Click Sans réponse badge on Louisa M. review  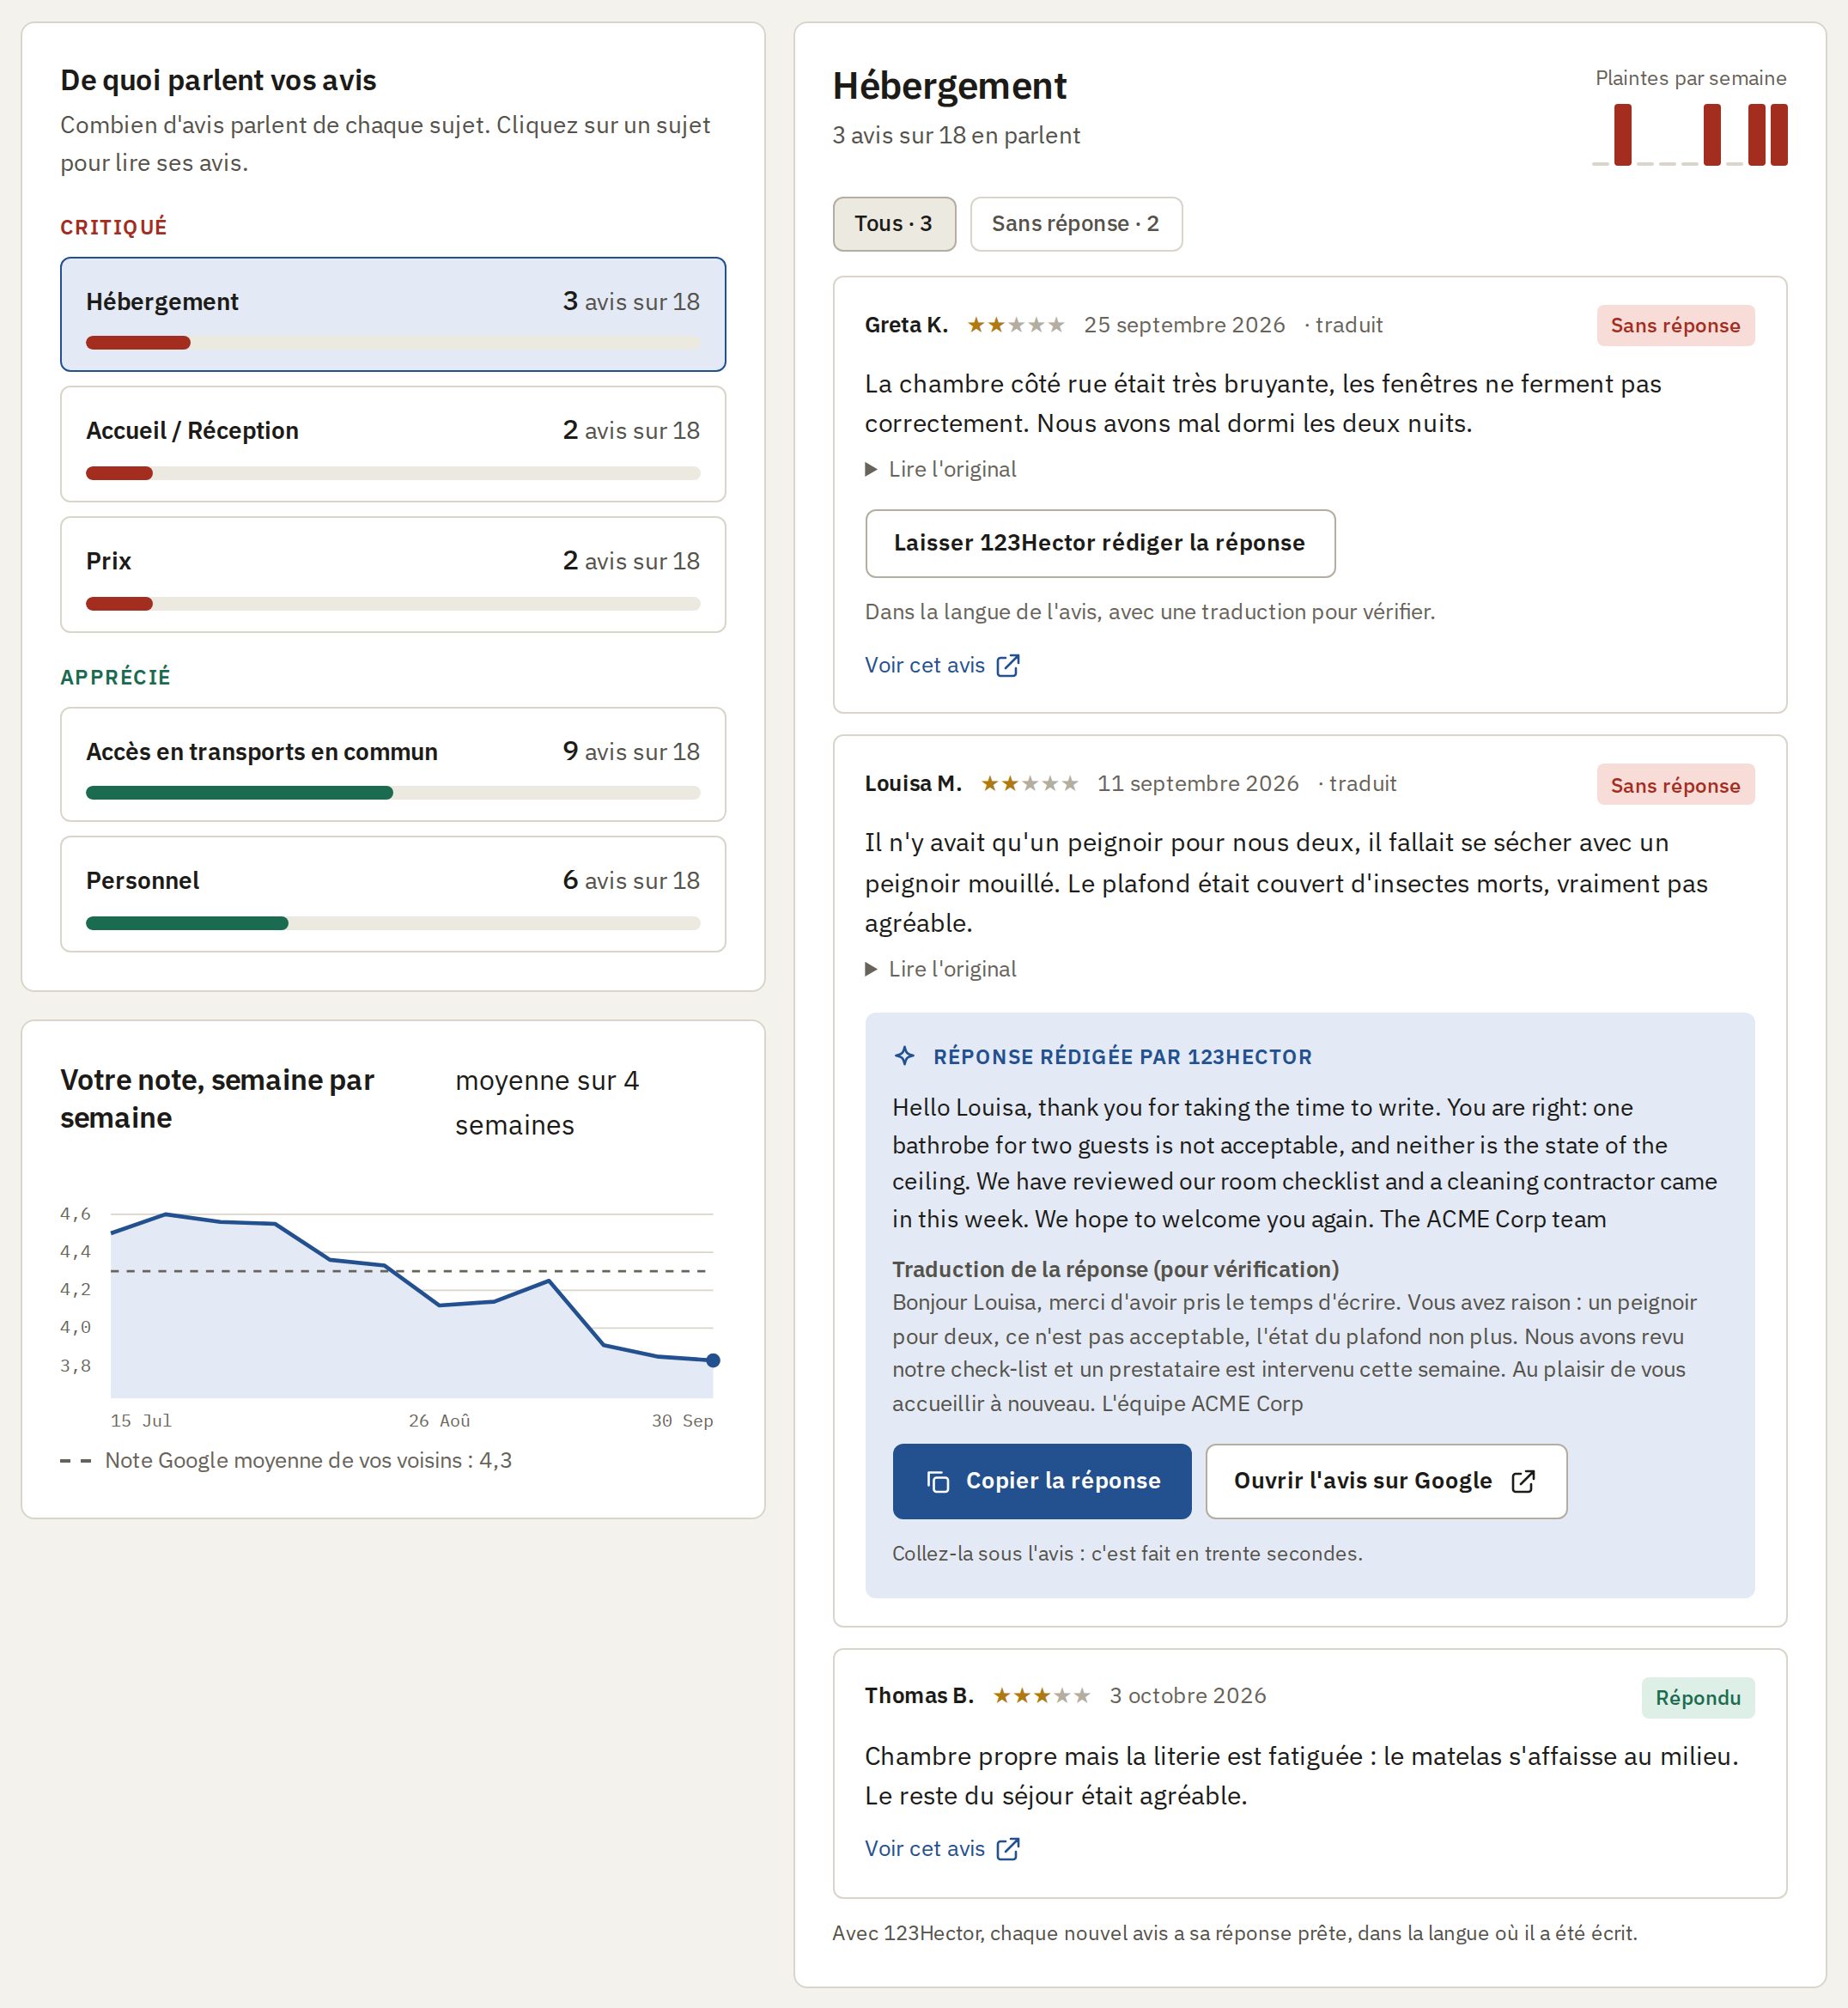1675,785
